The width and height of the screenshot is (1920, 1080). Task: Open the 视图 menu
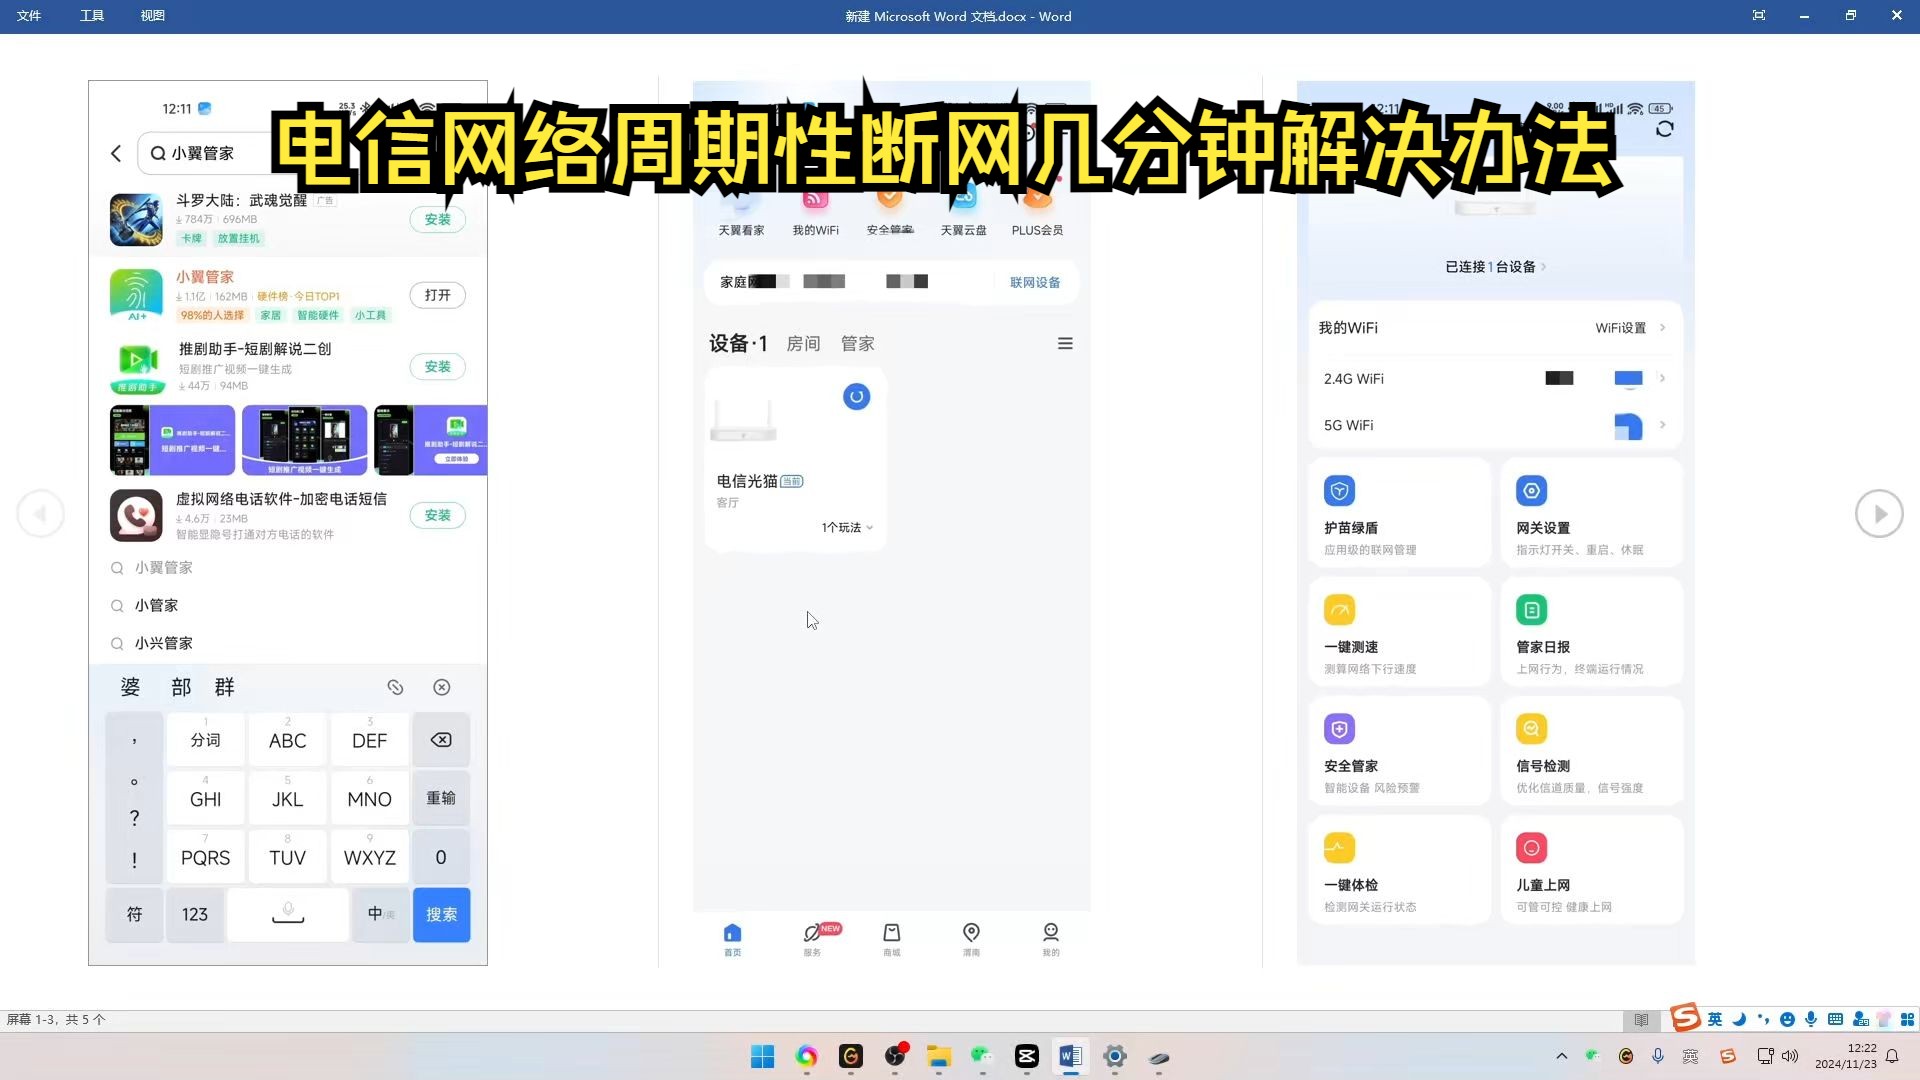(x=153, y=16)
